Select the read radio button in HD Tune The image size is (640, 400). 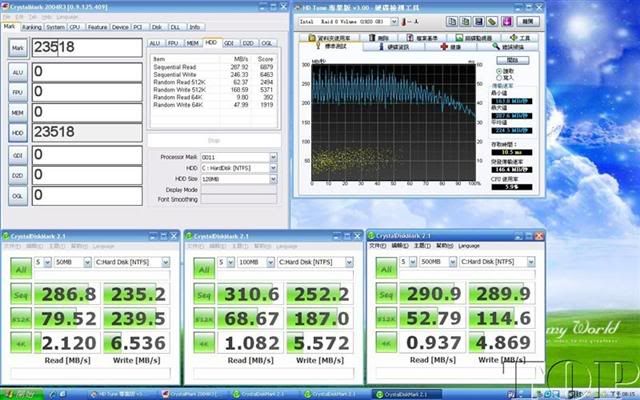click(x=499, y=71)
